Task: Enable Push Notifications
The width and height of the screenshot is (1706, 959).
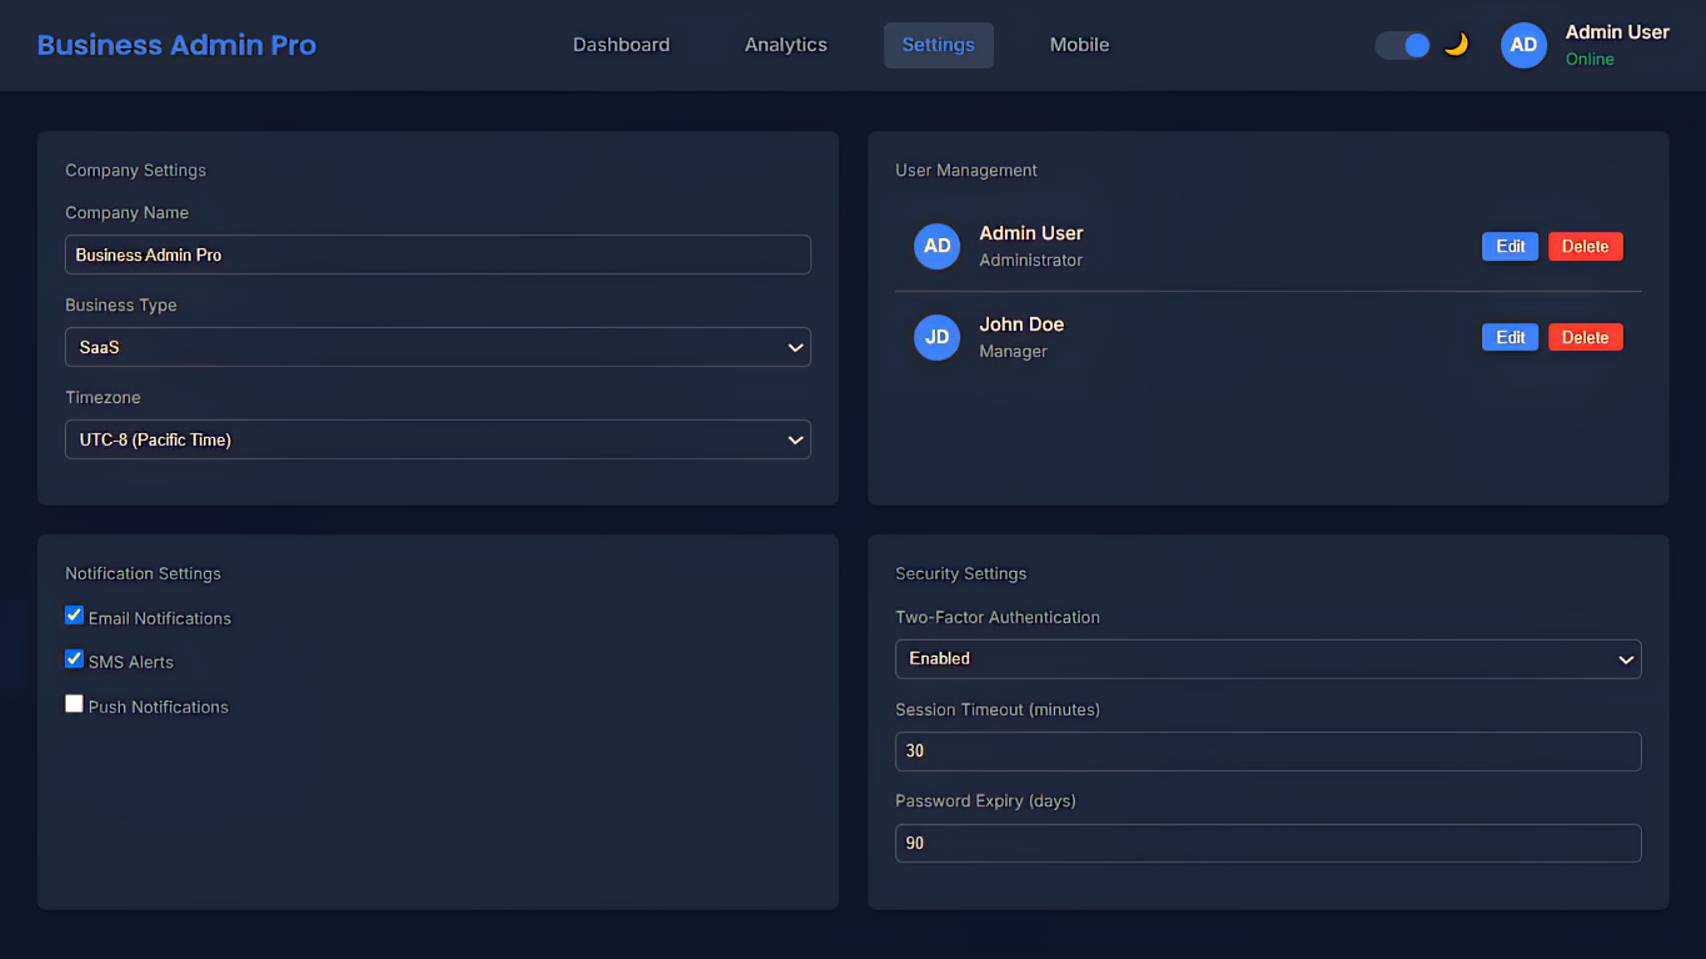Action: pos(73,703)
